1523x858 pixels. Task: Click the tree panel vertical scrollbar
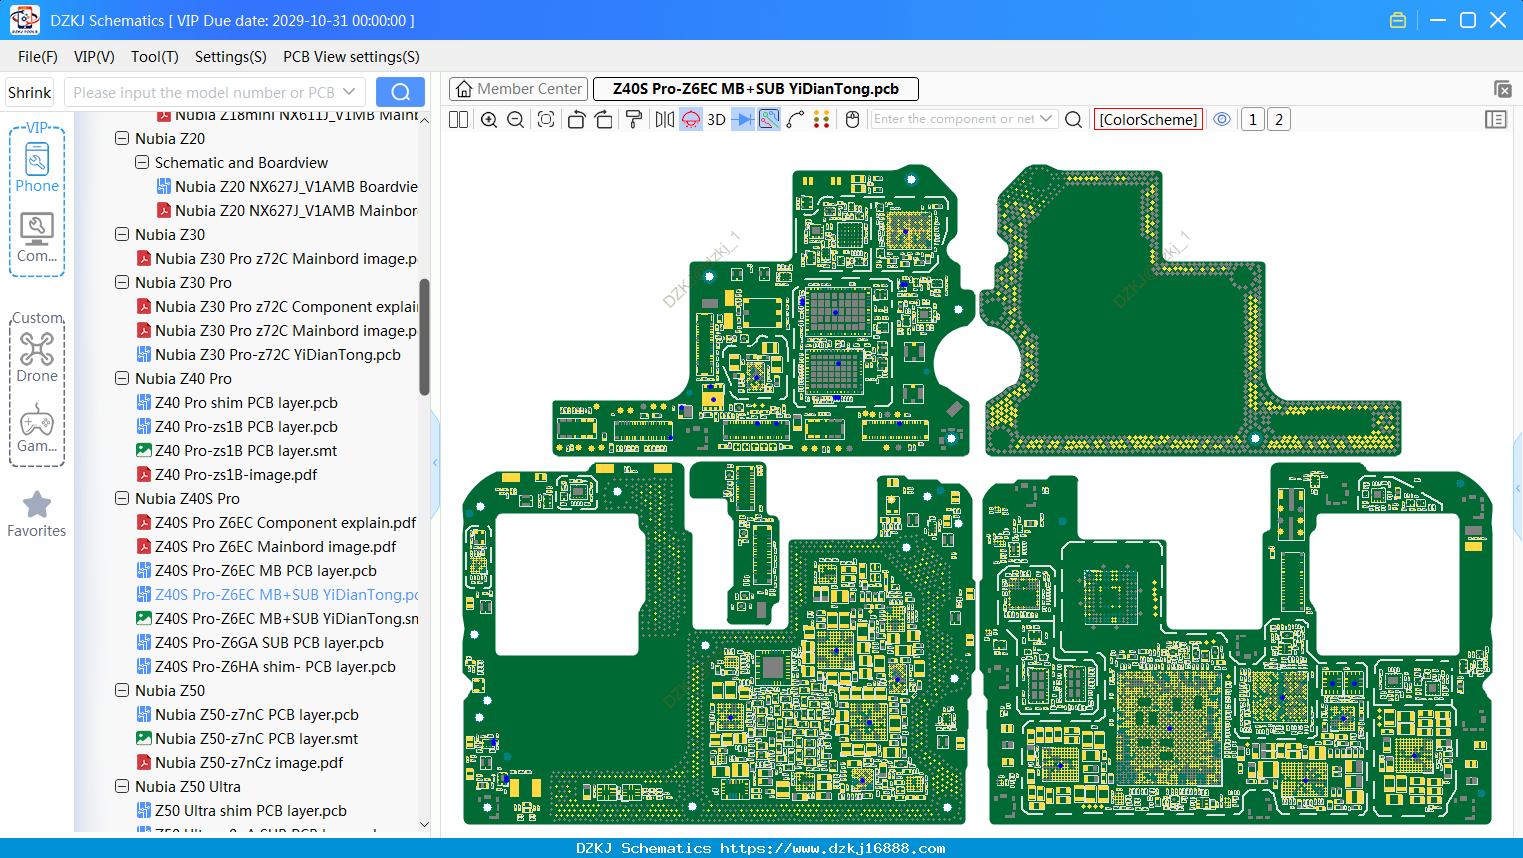tap(424, 336)
